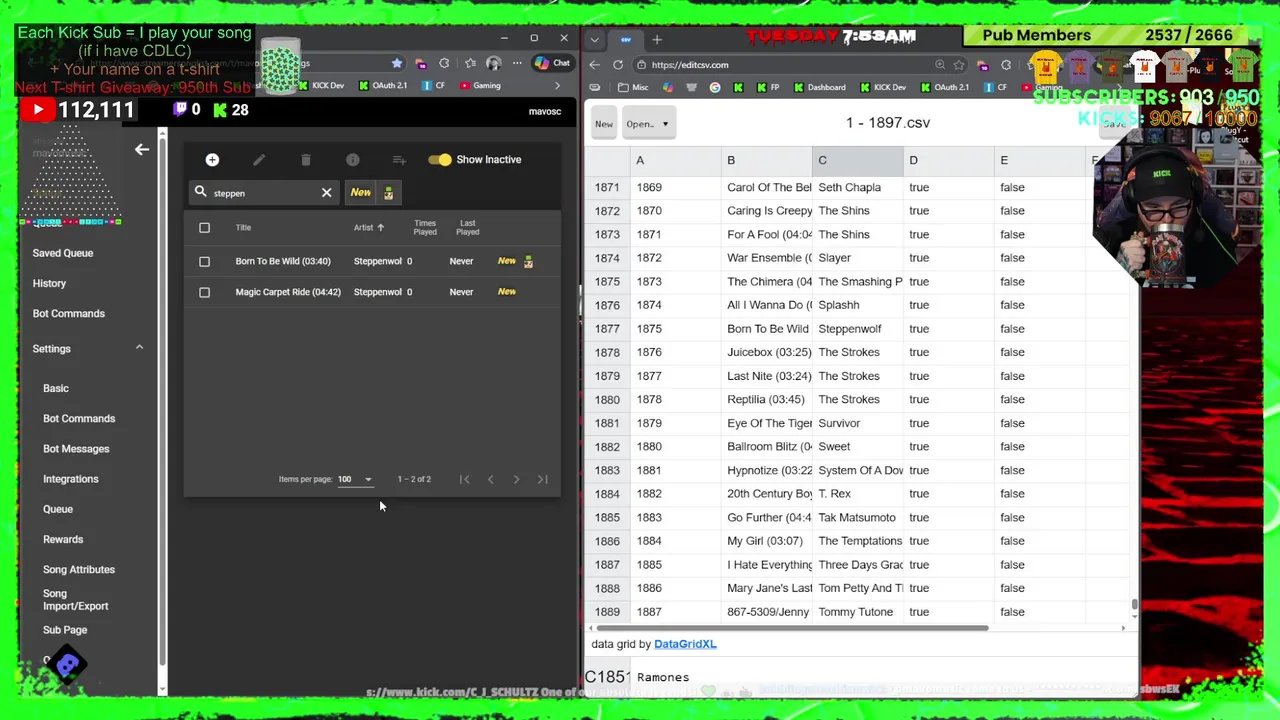Click the amp icon filter next to New
The width and height of the screenshot is (1280, 720).
coord(389,193)
